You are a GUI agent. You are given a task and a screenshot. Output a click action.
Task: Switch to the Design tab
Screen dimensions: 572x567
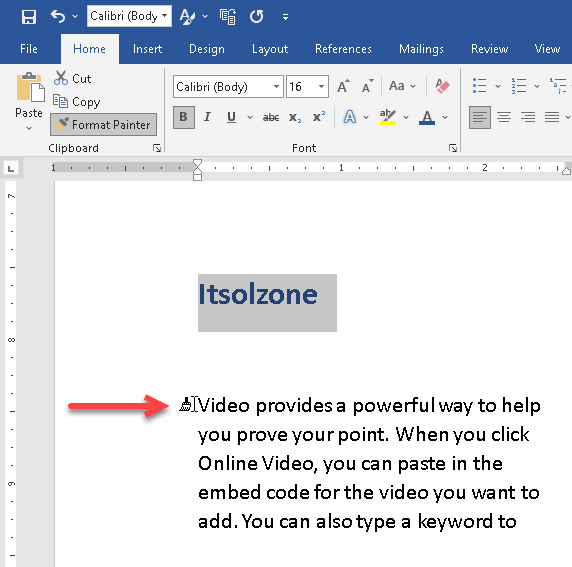[207, 49]
